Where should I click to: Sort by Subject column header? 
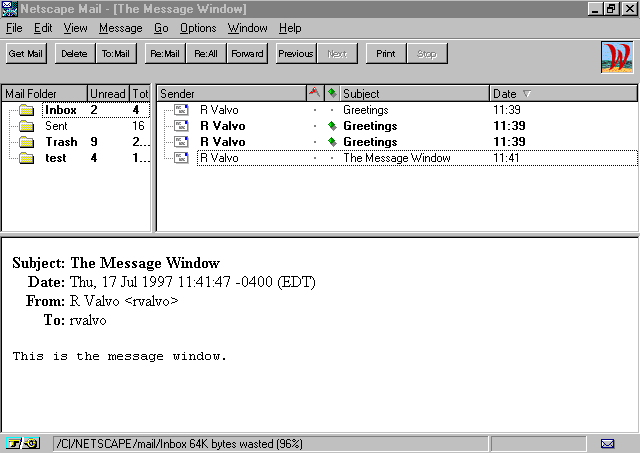pyautogui.click(x=415, y=93)
